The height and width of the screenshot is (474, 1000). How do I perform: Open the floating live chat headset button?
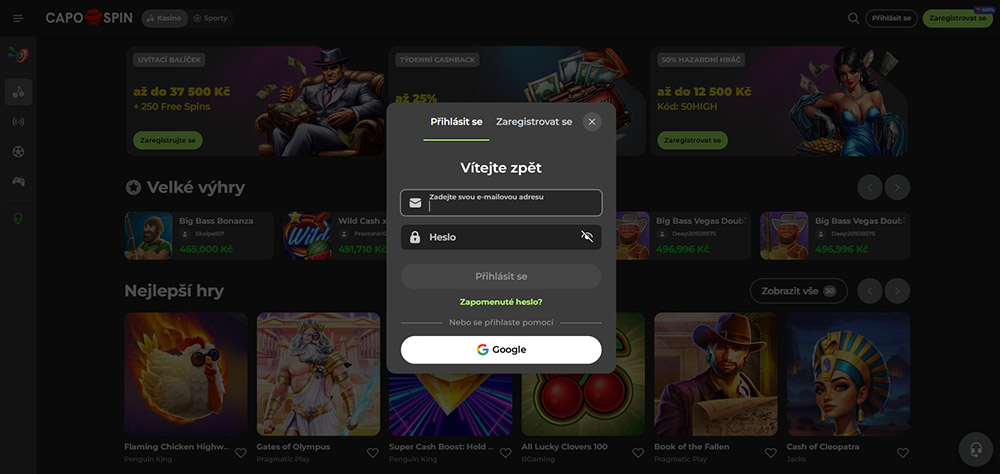pyautogui.click(x=976, y=450)
